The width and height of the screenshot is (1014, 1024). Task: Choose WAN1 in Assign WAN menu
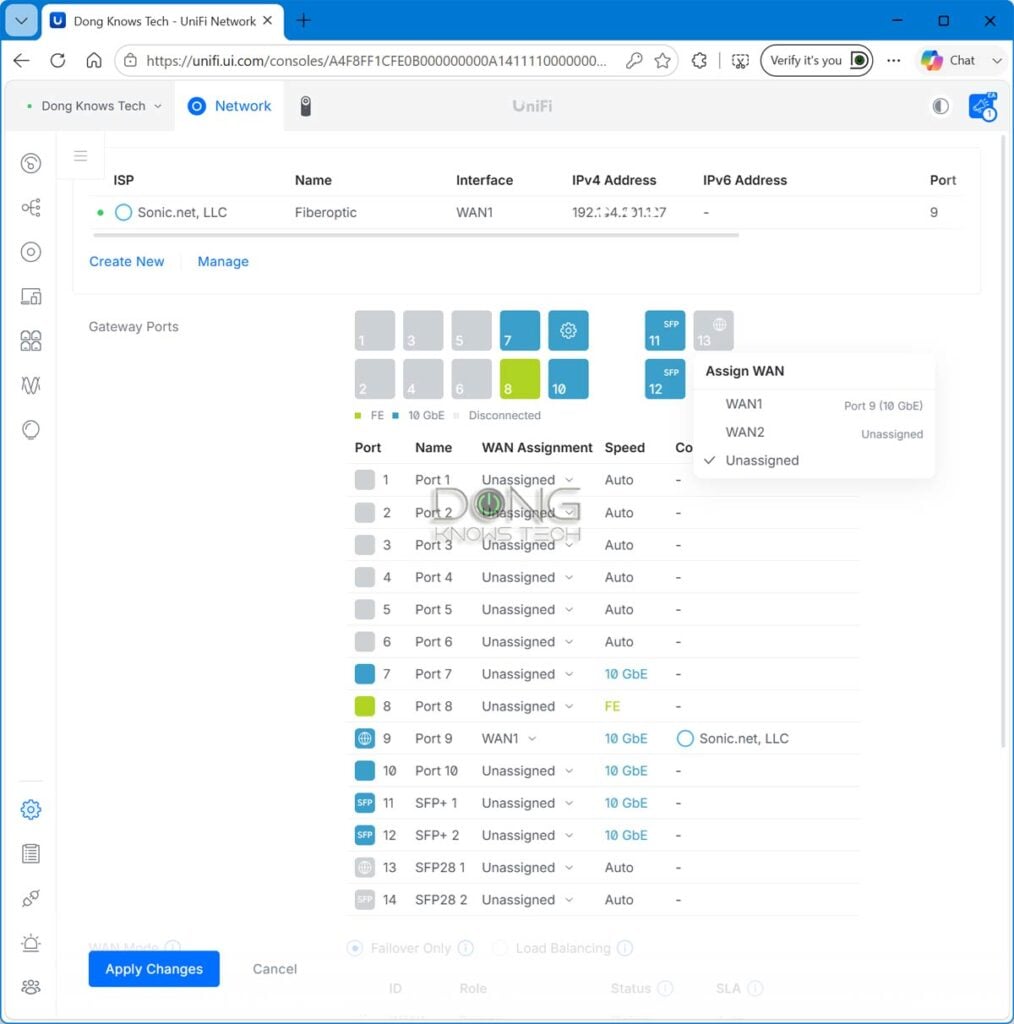point(814,405)
